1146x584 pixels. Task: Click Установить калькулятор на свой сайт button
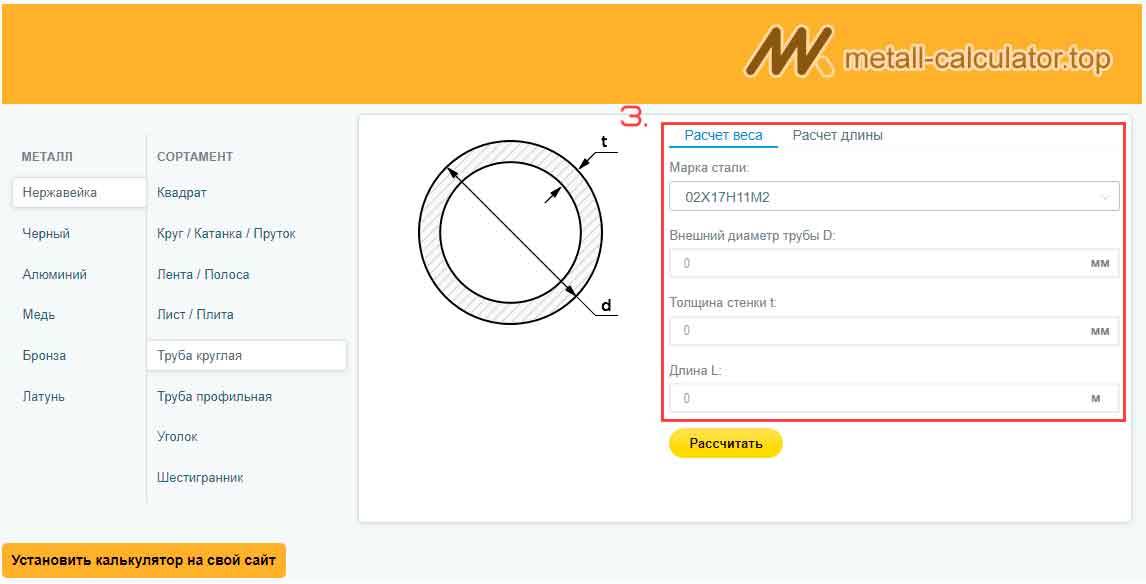(x=144, y=560)
